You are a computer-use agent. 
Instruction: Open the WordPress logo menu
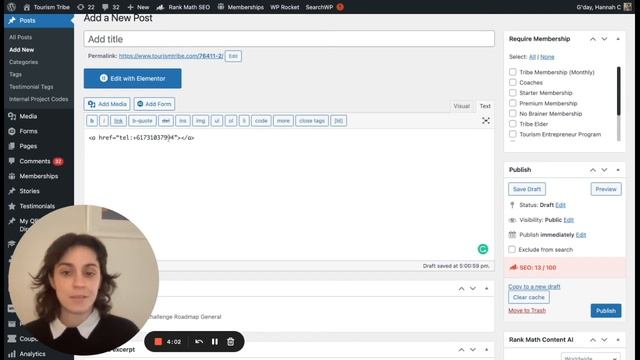pos(11,7)
